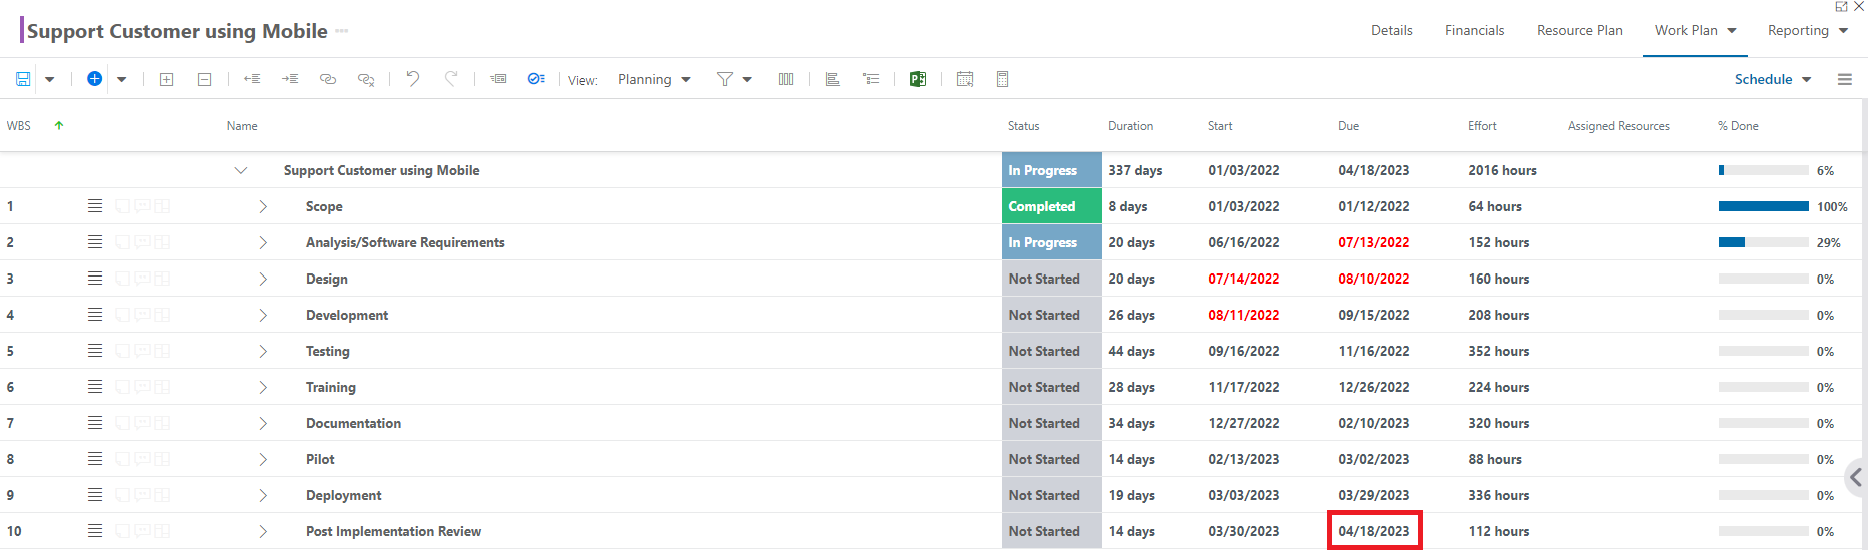Click the Assigned Resources column header

[x=1619, y=126]
